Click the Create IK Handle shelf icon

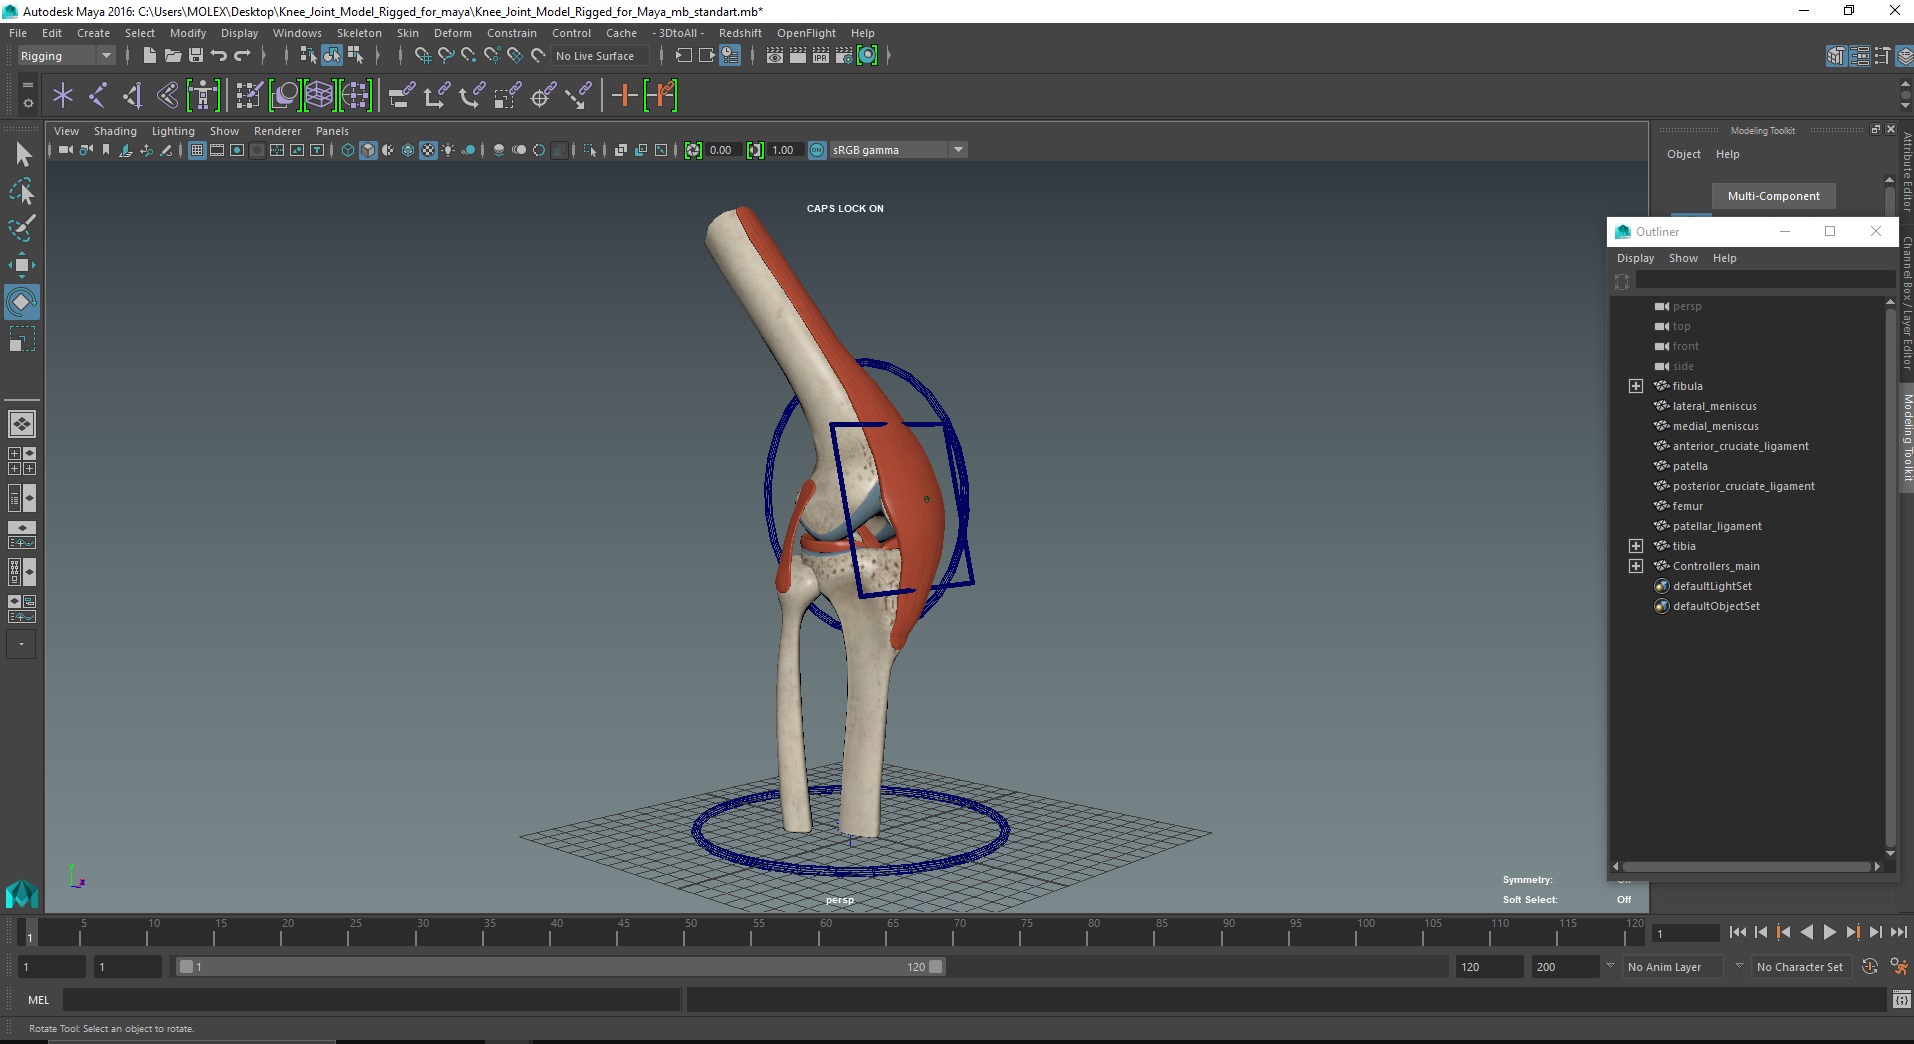pyautogui.click(x=133, y=96)
